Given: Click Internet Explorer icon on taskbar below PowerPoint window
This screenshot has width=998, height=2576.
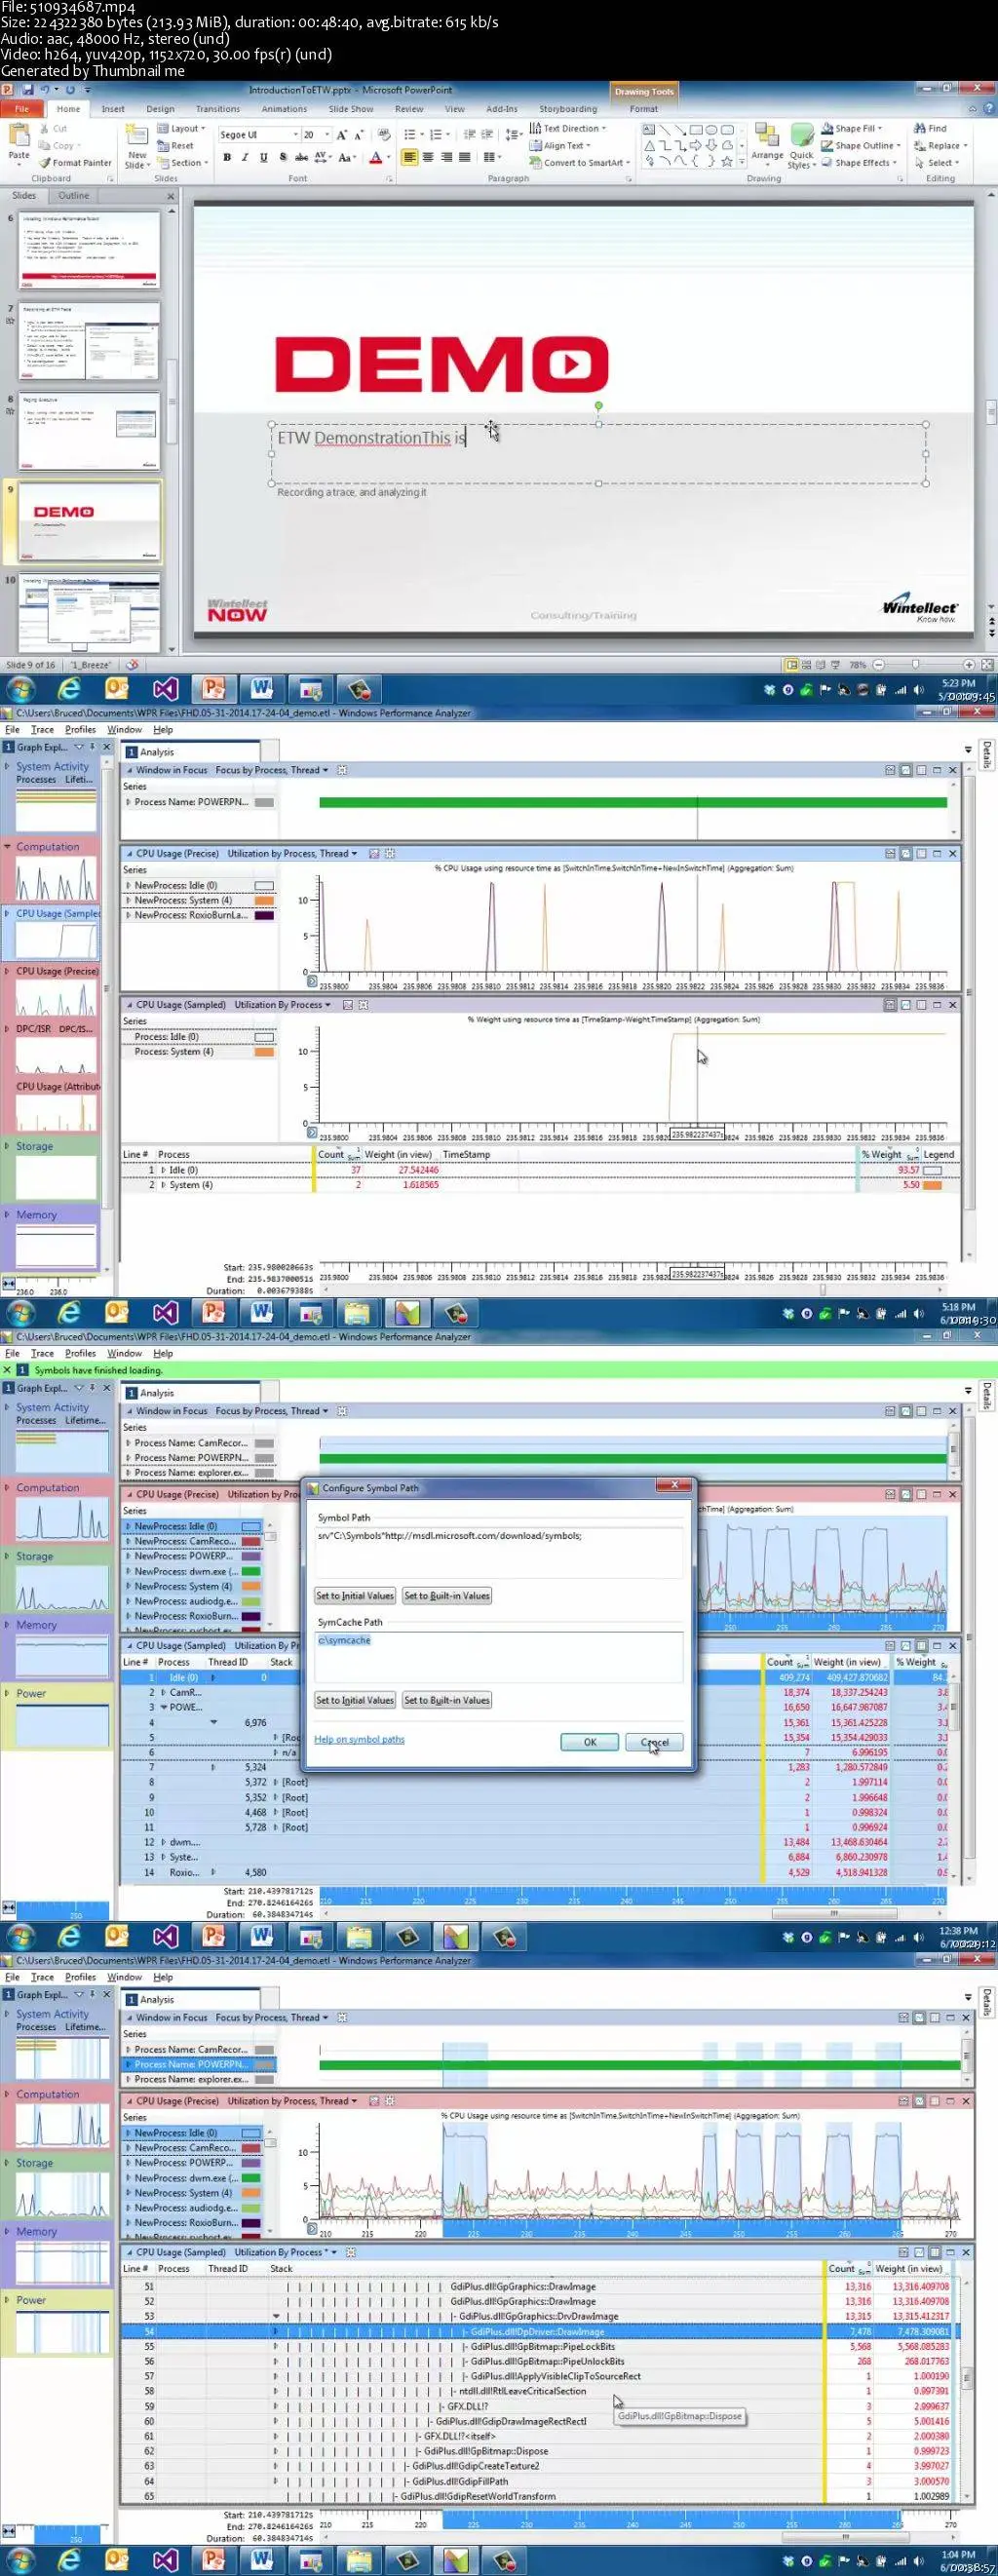Looking at the screenshot, I should 69,689.
